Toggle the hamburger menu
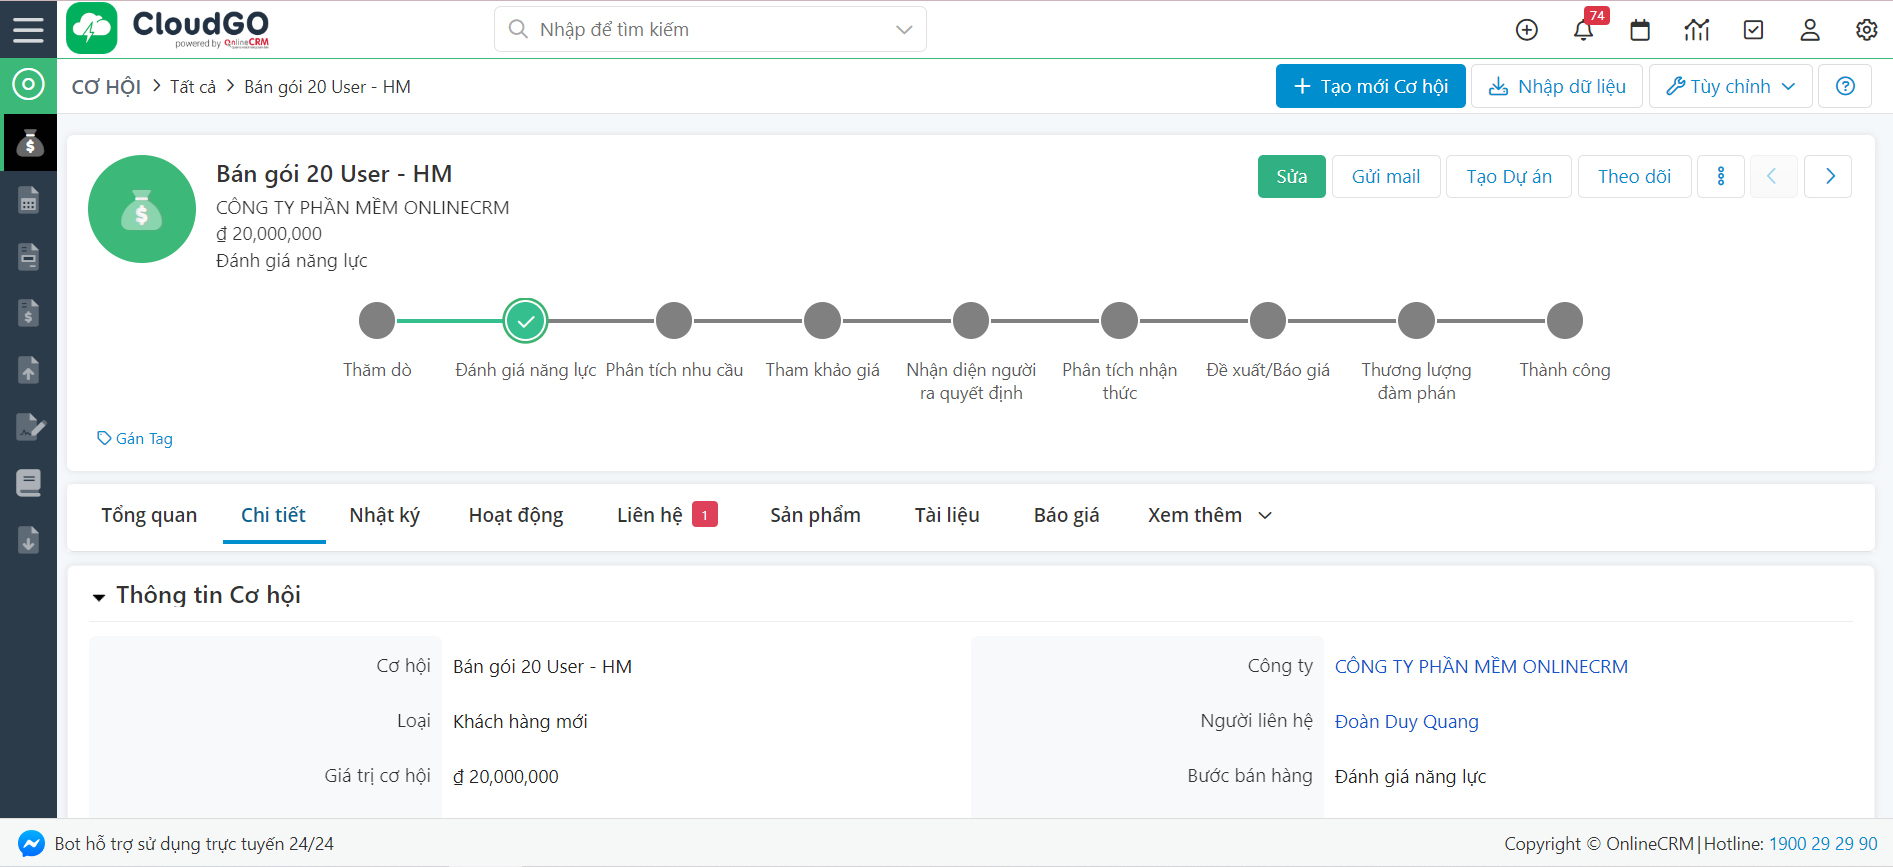 (28, 29)
